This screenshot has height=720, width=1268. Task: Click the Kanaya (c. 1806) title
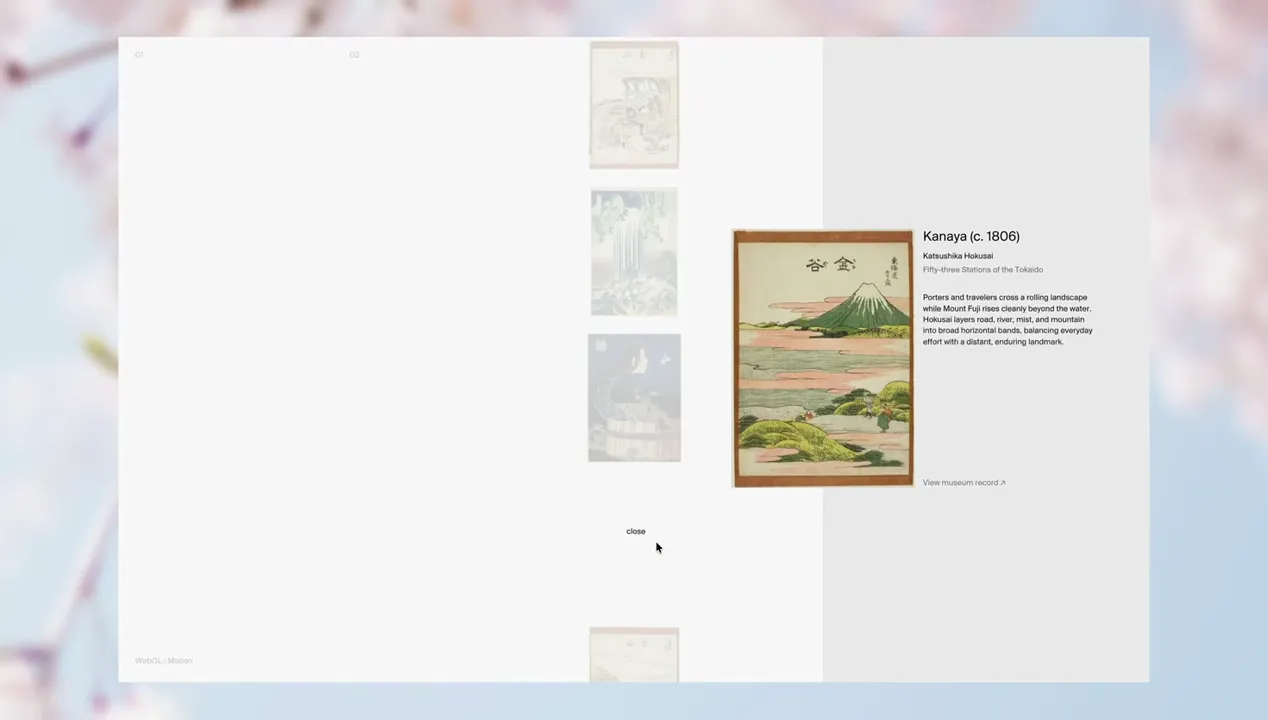pyautogui.click(x=971, y=236)
